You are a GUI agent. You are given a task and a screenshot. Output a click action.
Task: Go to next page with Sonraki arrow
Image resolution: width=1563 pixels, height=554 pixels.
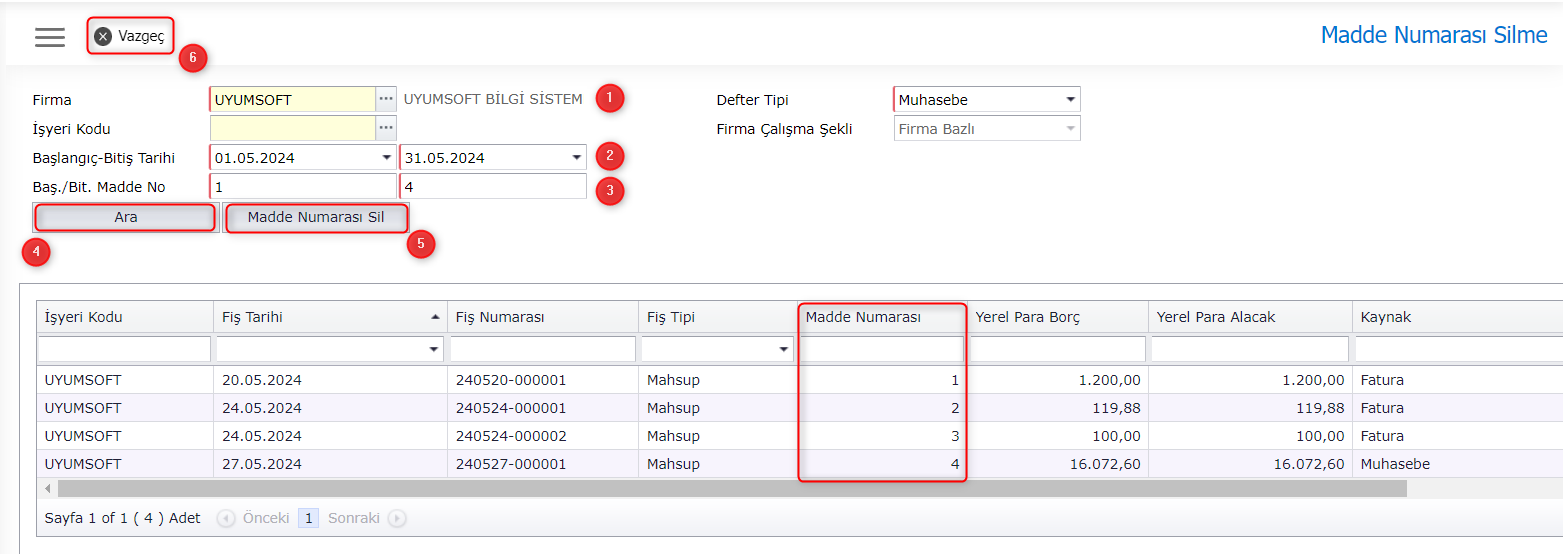click(397, 518)
